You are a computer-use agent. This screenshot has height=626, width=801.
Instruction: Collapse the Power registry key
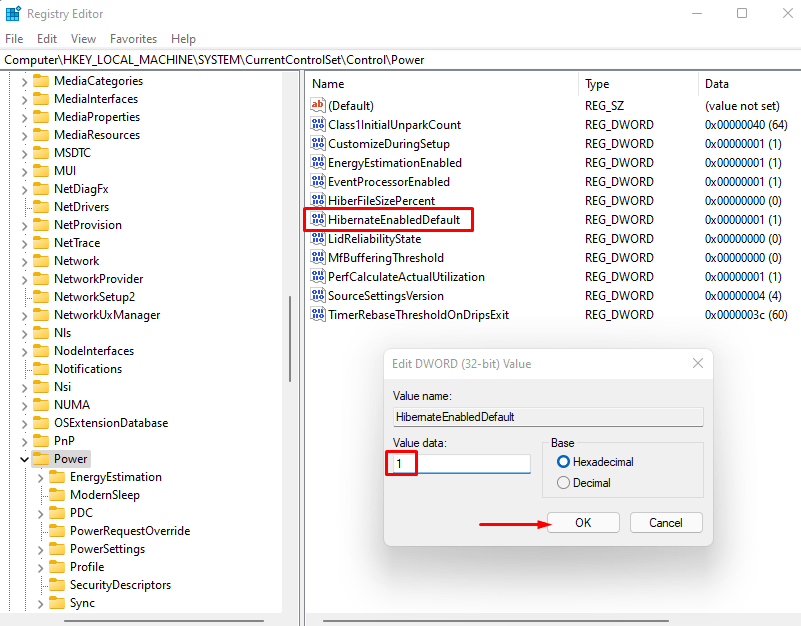[24, 459]
